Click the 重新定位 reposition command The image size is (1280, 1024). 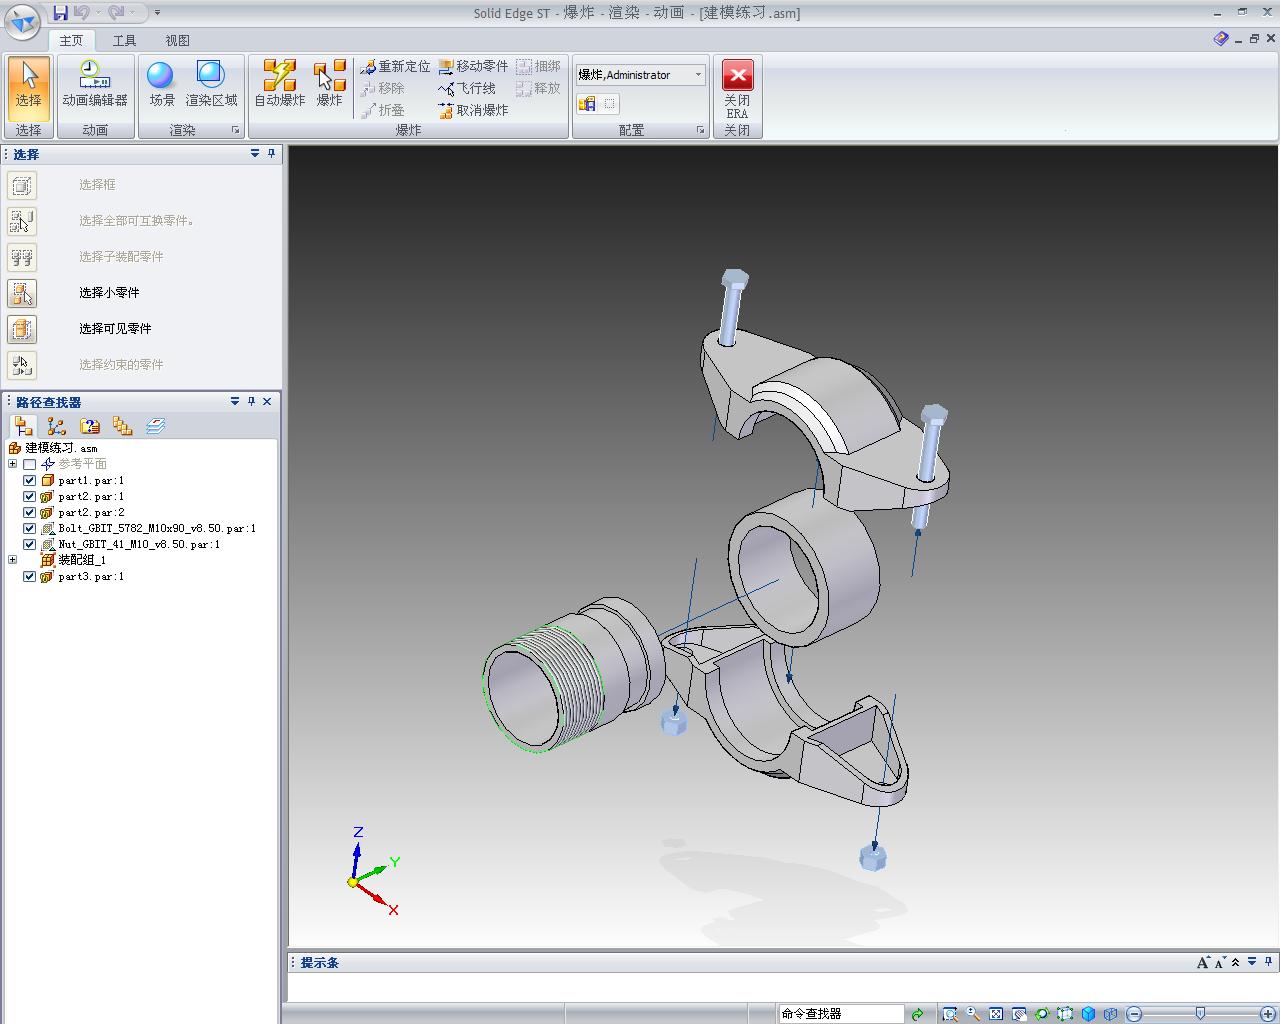pos(395,66)
